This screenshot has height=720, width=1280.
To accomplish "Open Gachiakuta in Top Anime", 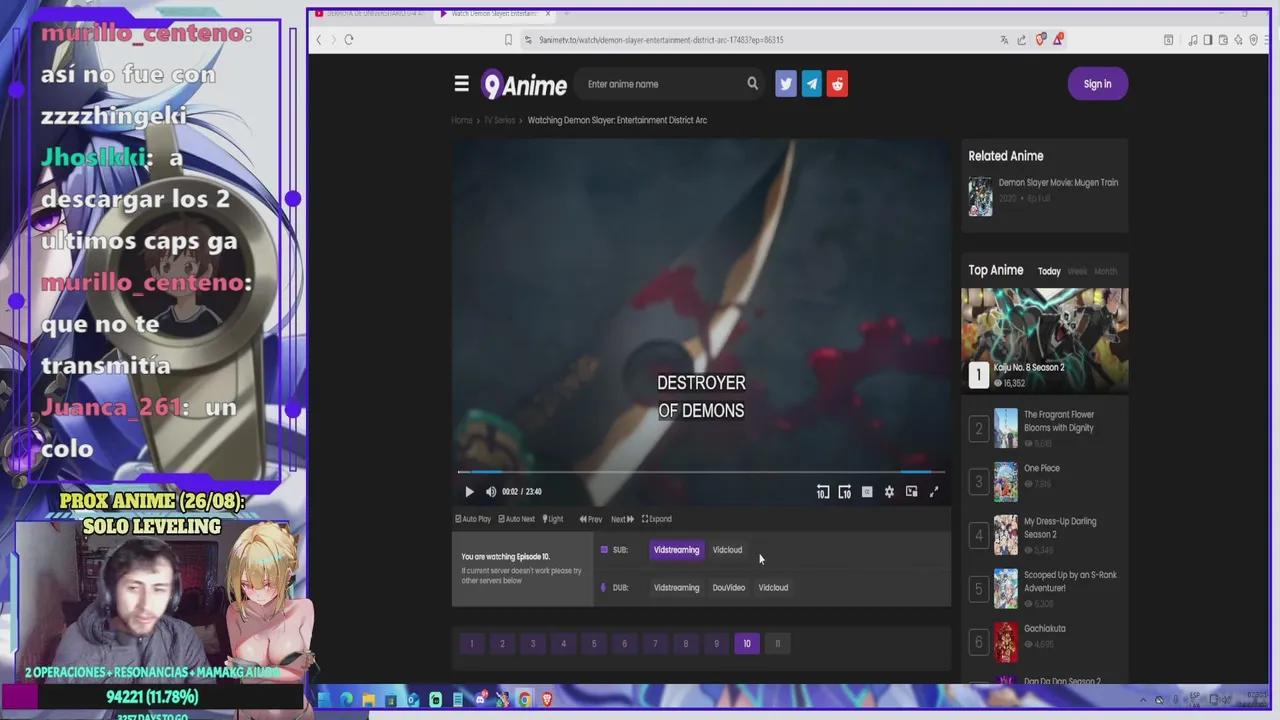I will coord(1044,629).
